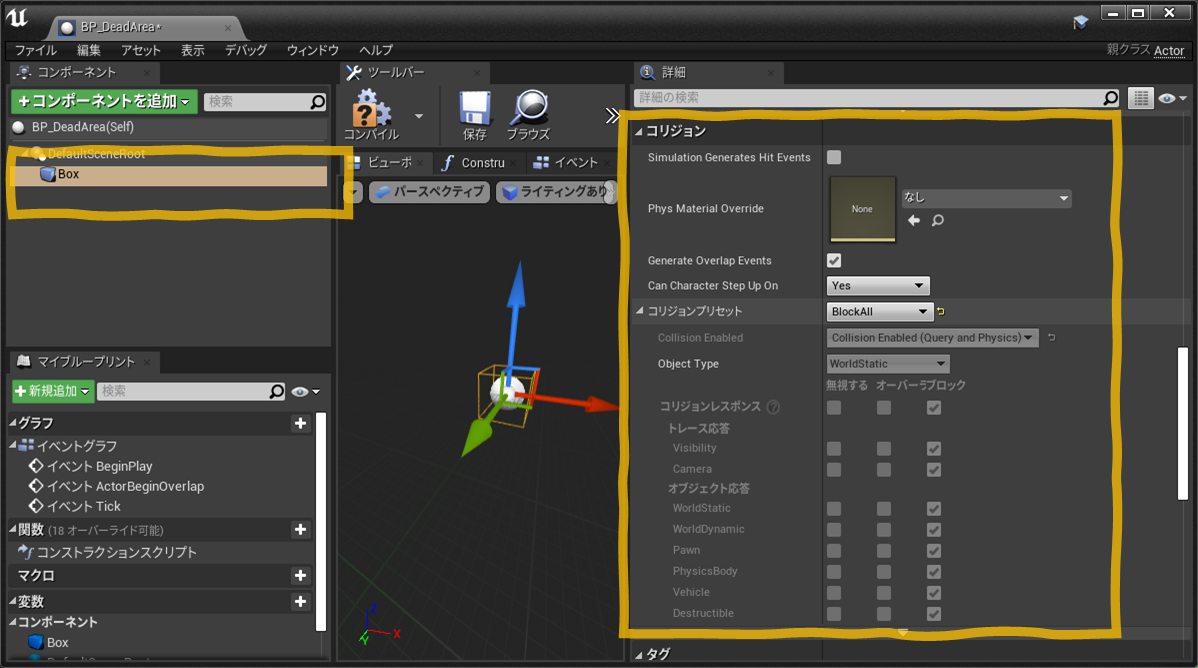1198x668 pixels.
Task: Open the File menu (ファイル)
Action: (36, 50)
